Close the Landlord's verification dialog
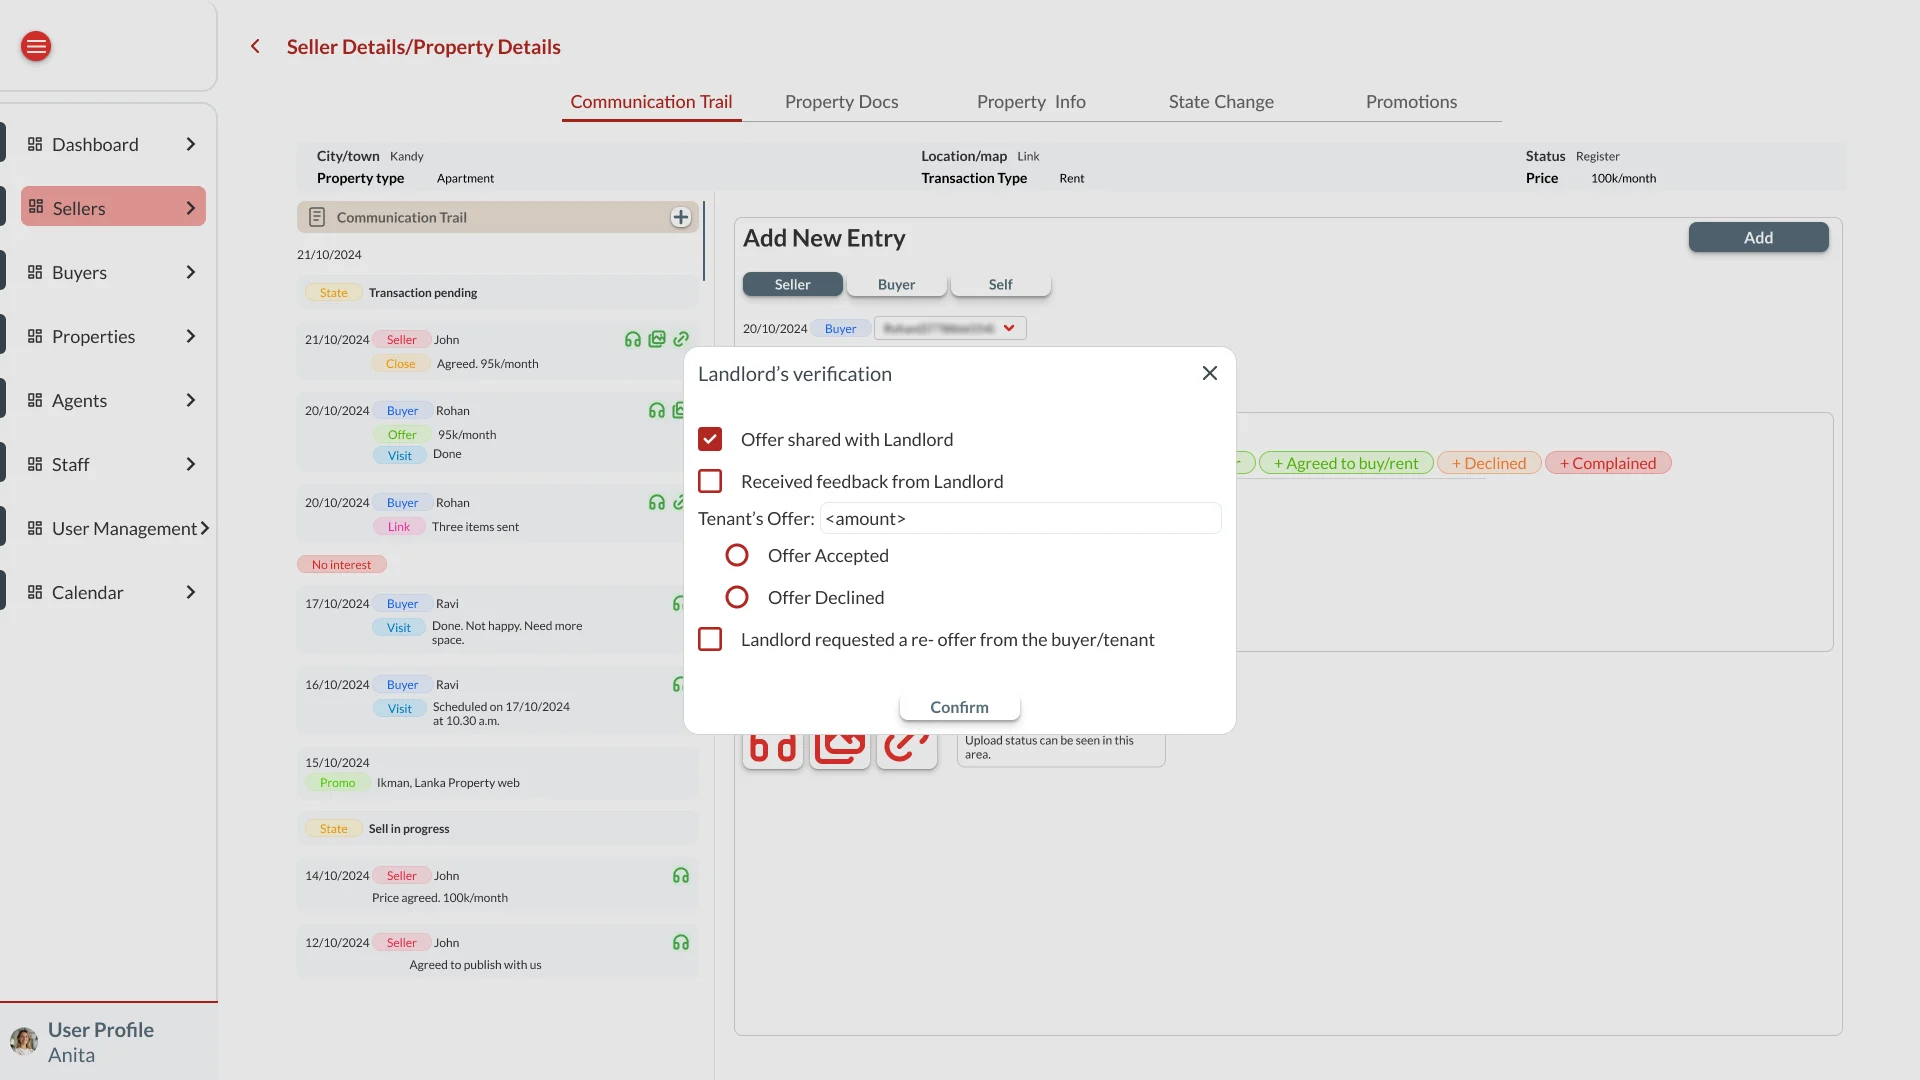Screen dimensions: 1920x1080 point(1210,373)
